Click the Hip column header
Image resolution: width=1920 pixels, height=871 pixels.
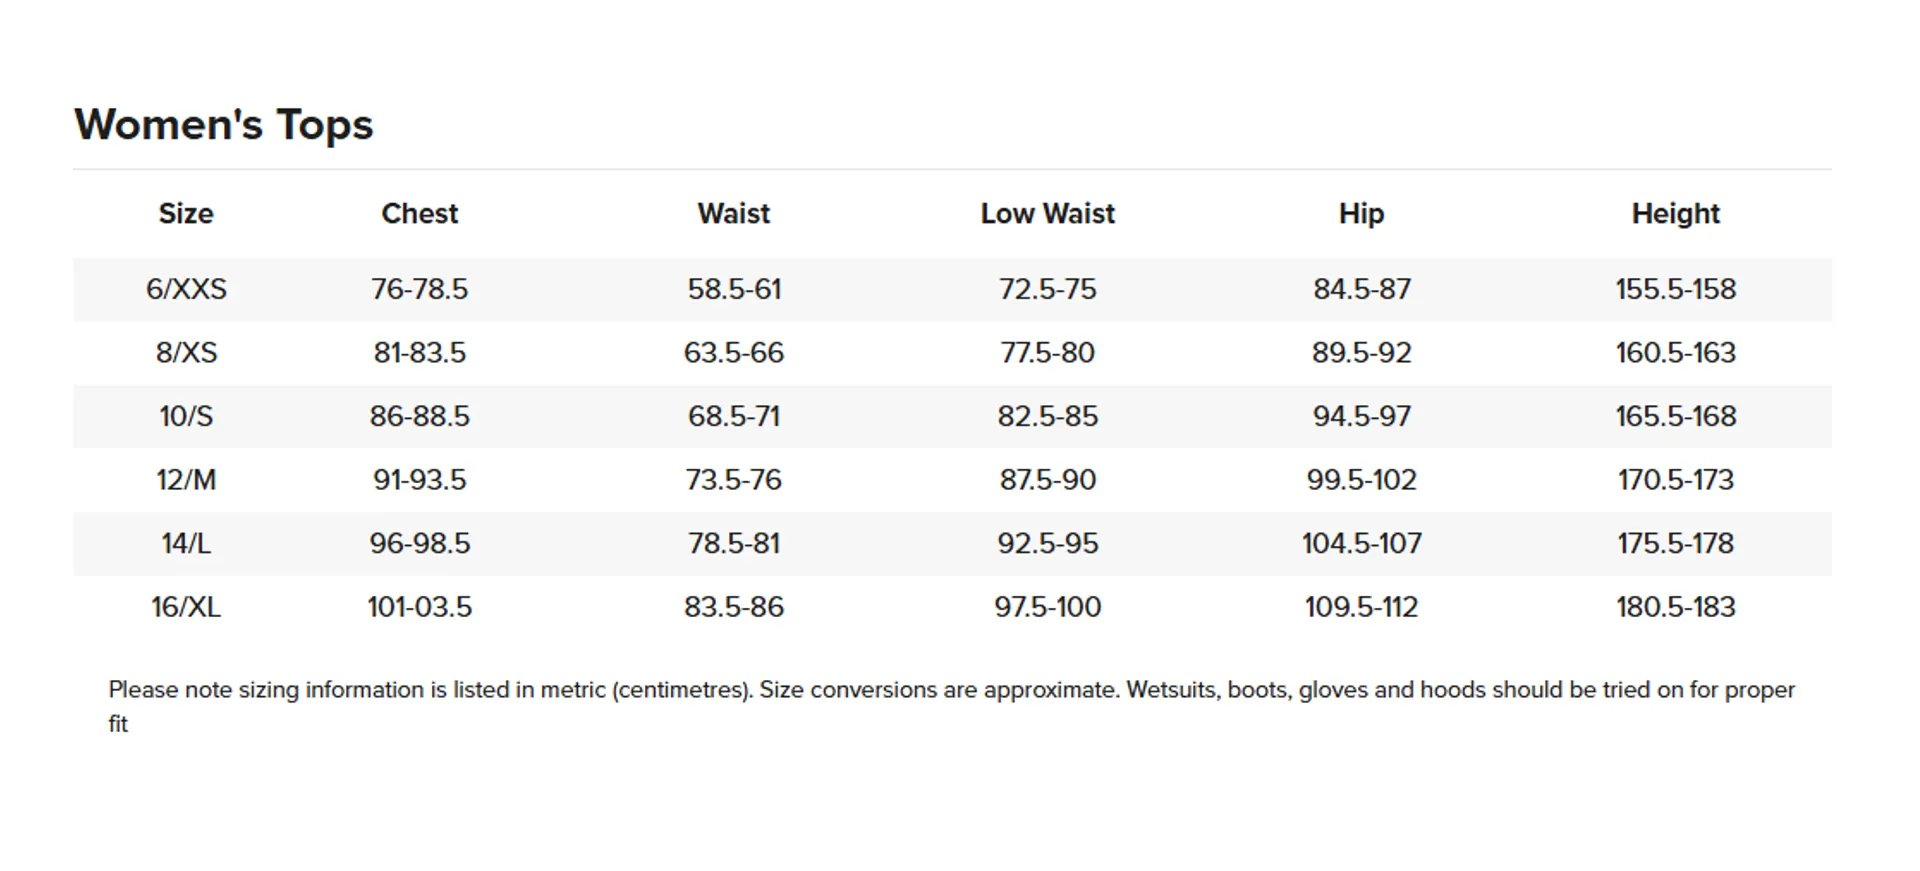click(x=1361, y=213)
